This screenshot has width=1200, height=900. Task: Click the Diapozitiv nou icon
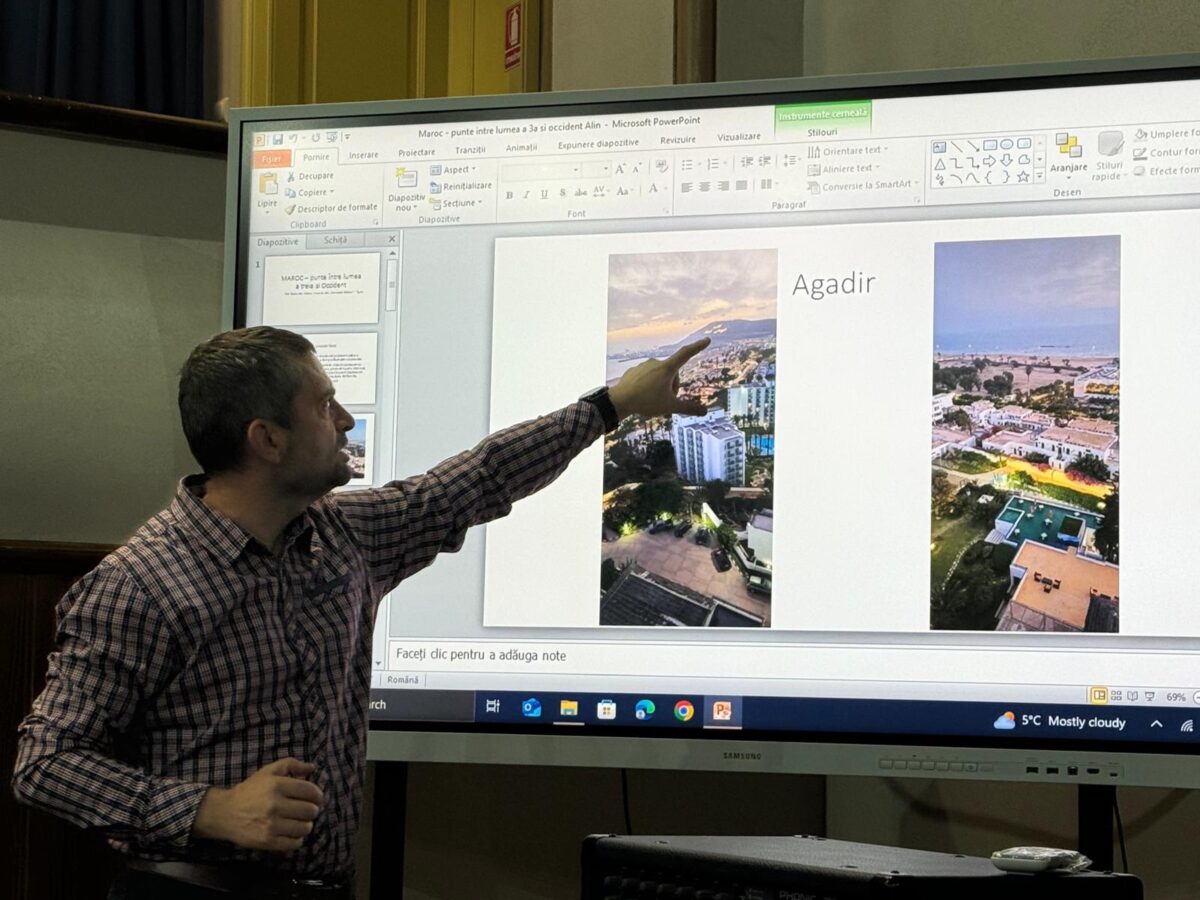tap(406, 179)
